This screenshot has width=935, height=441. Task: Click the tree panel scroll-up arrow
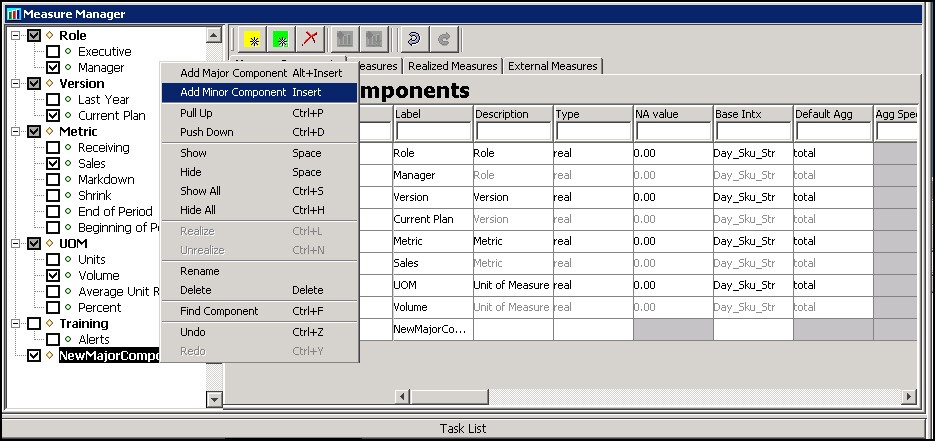pos(214,35)
